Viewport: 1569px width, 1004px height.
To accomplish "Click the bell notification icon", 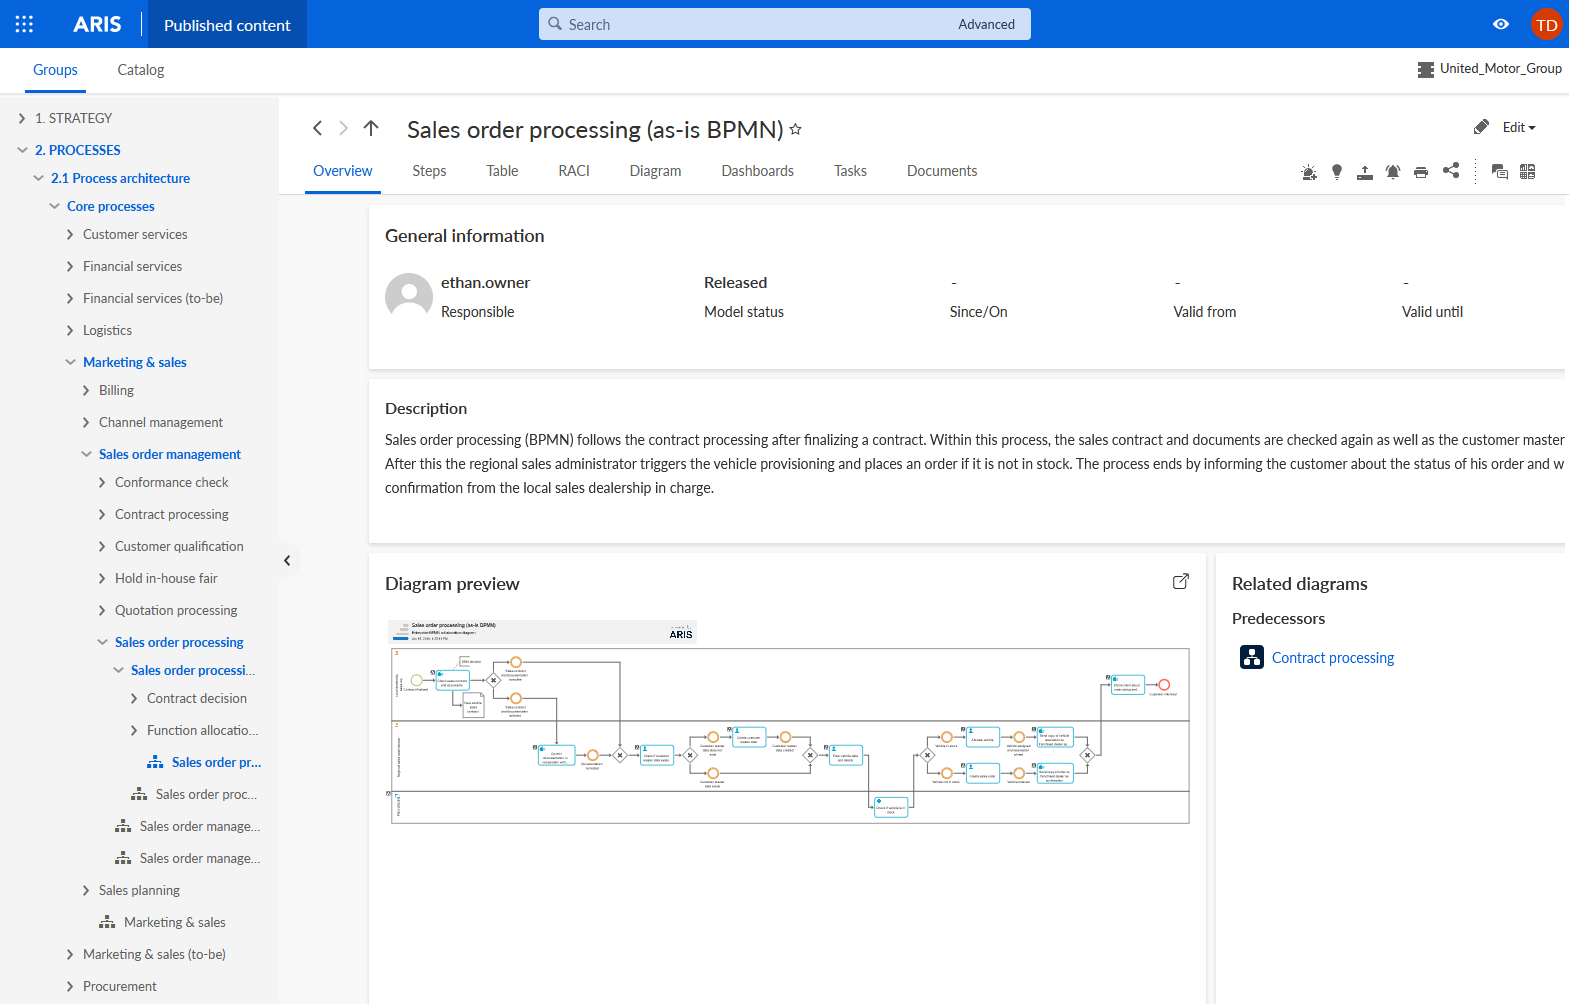I will click(1393, 172).
